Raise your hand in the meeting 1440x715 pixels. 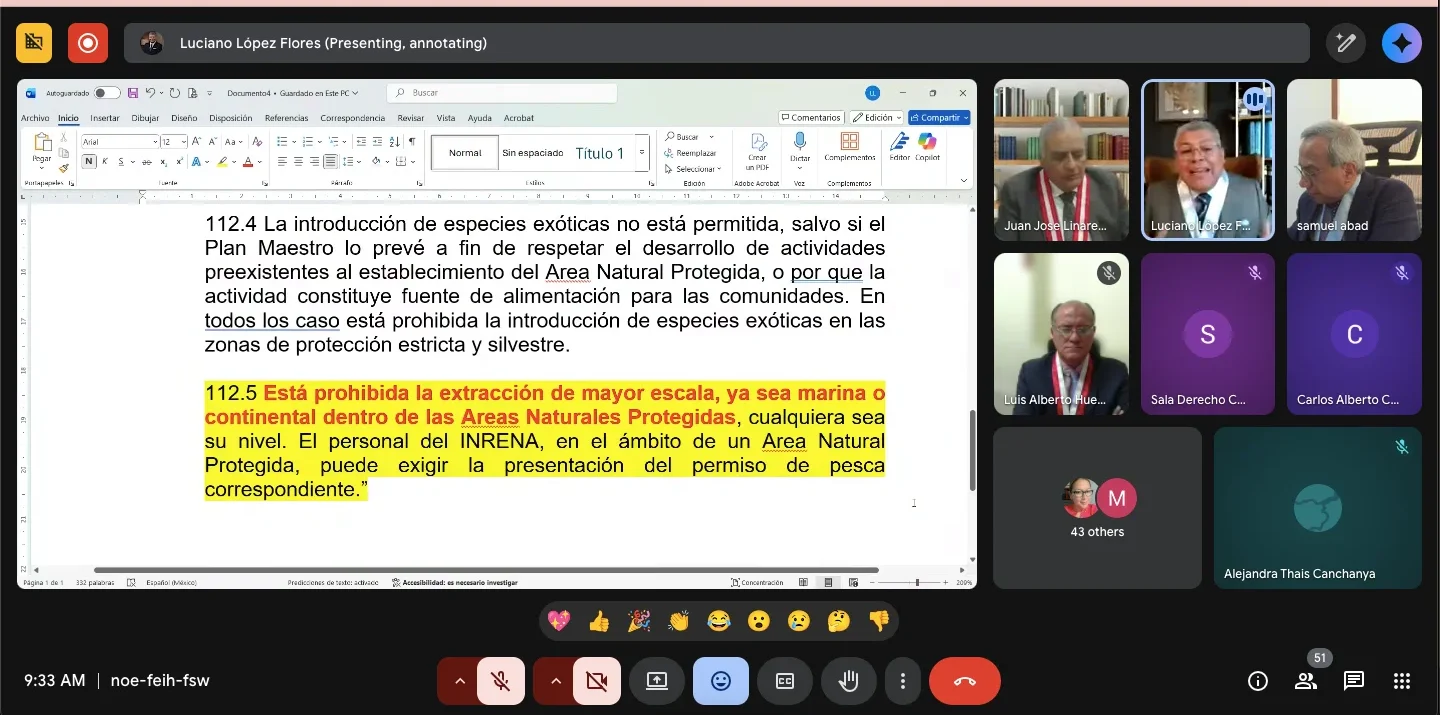click(849, 681)
